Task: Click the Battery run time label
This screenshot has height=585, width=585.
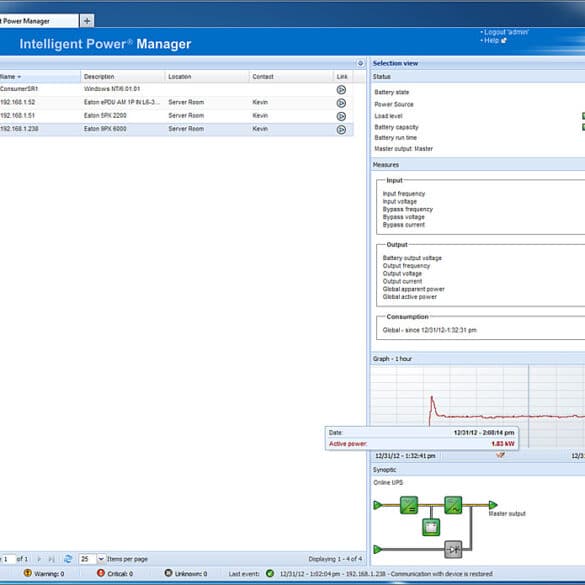Action: pos(395,138)
